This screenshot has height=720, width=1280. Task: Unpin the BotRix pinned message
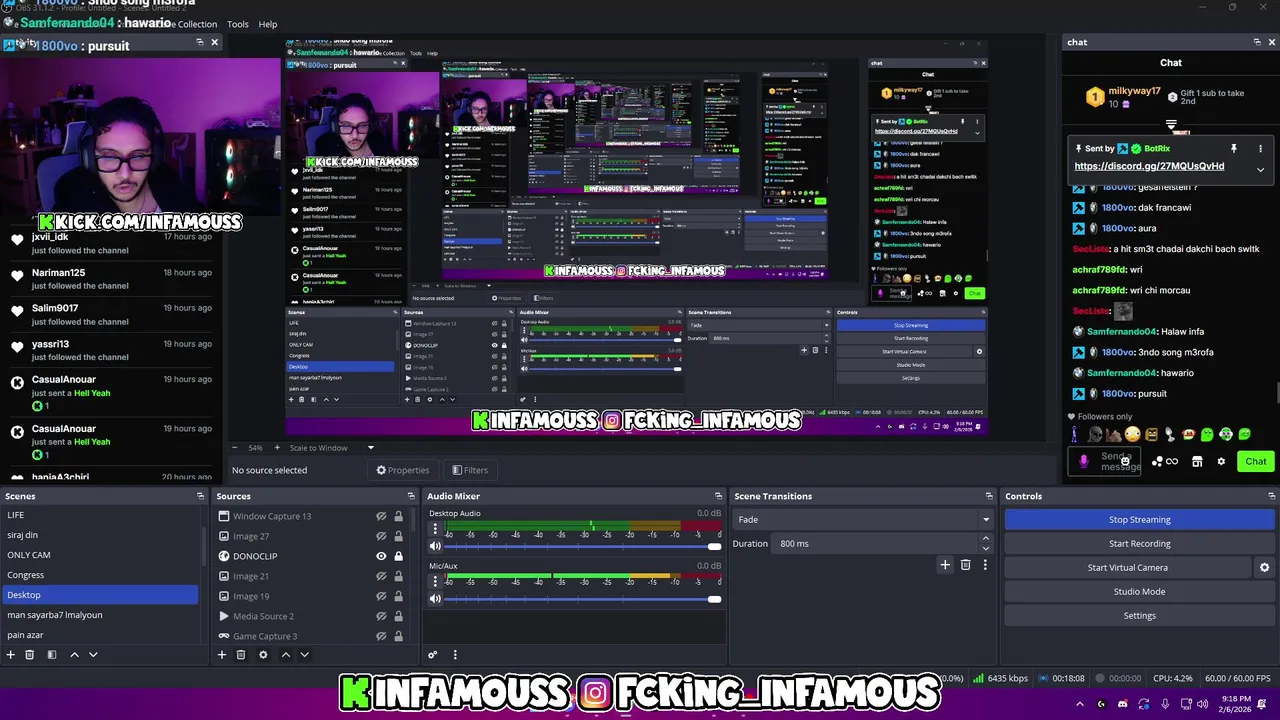1234,148
